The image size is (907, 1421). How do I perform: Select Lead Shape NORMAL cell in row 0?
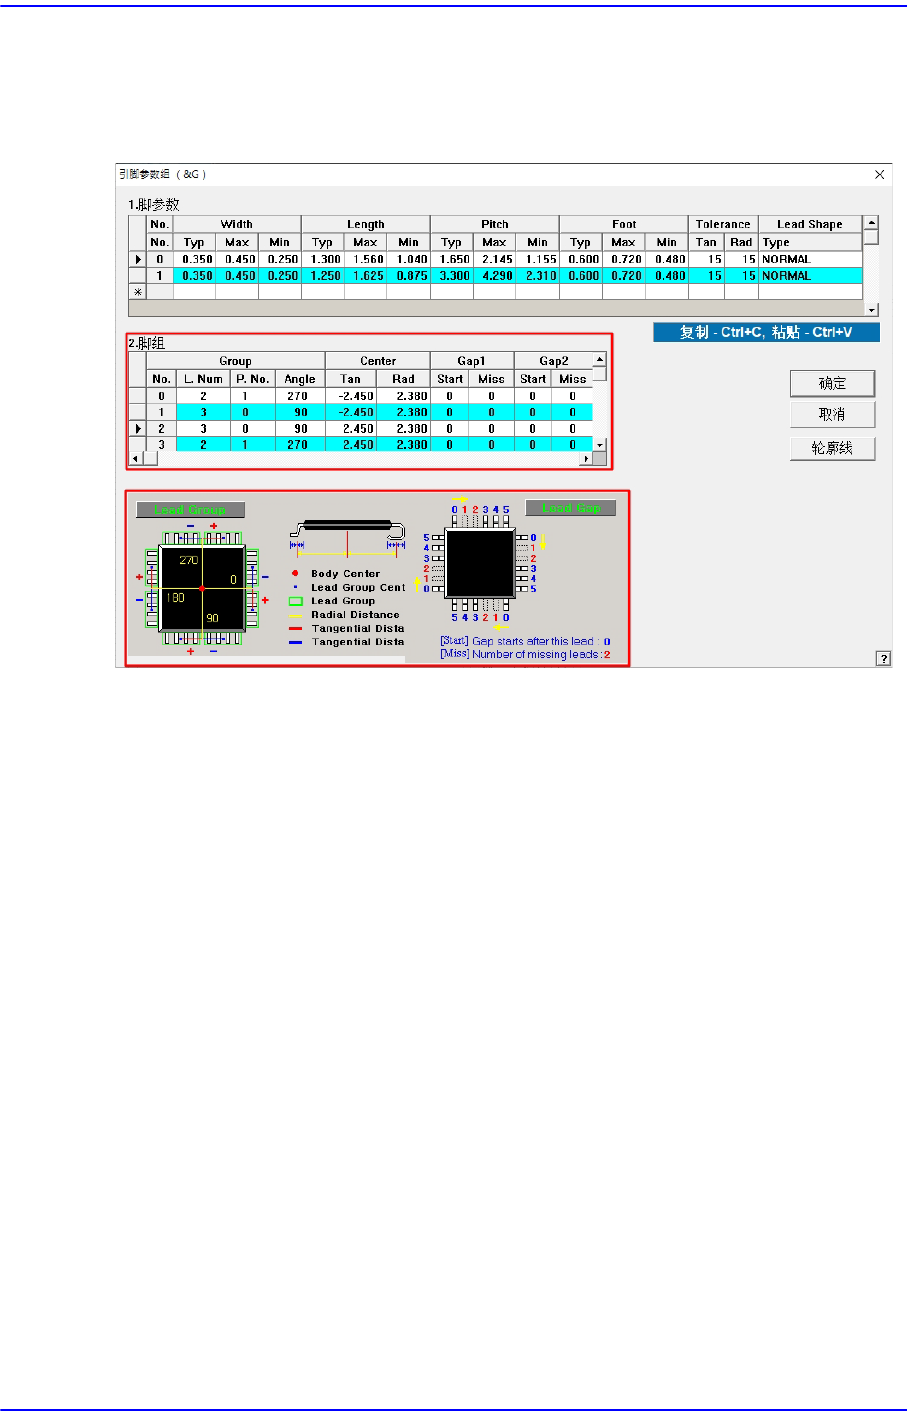(x=810, y=259)
